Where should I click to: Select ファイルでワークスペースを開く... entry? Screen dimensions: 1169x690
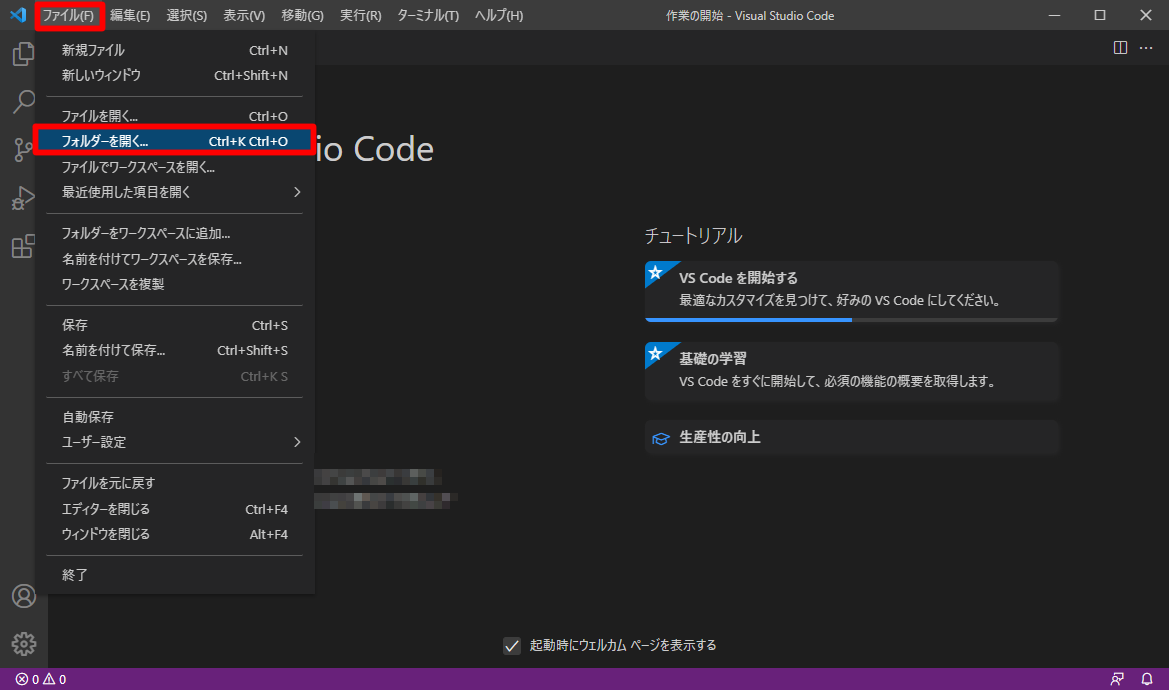pyautogui.click(x=174, y=167)
